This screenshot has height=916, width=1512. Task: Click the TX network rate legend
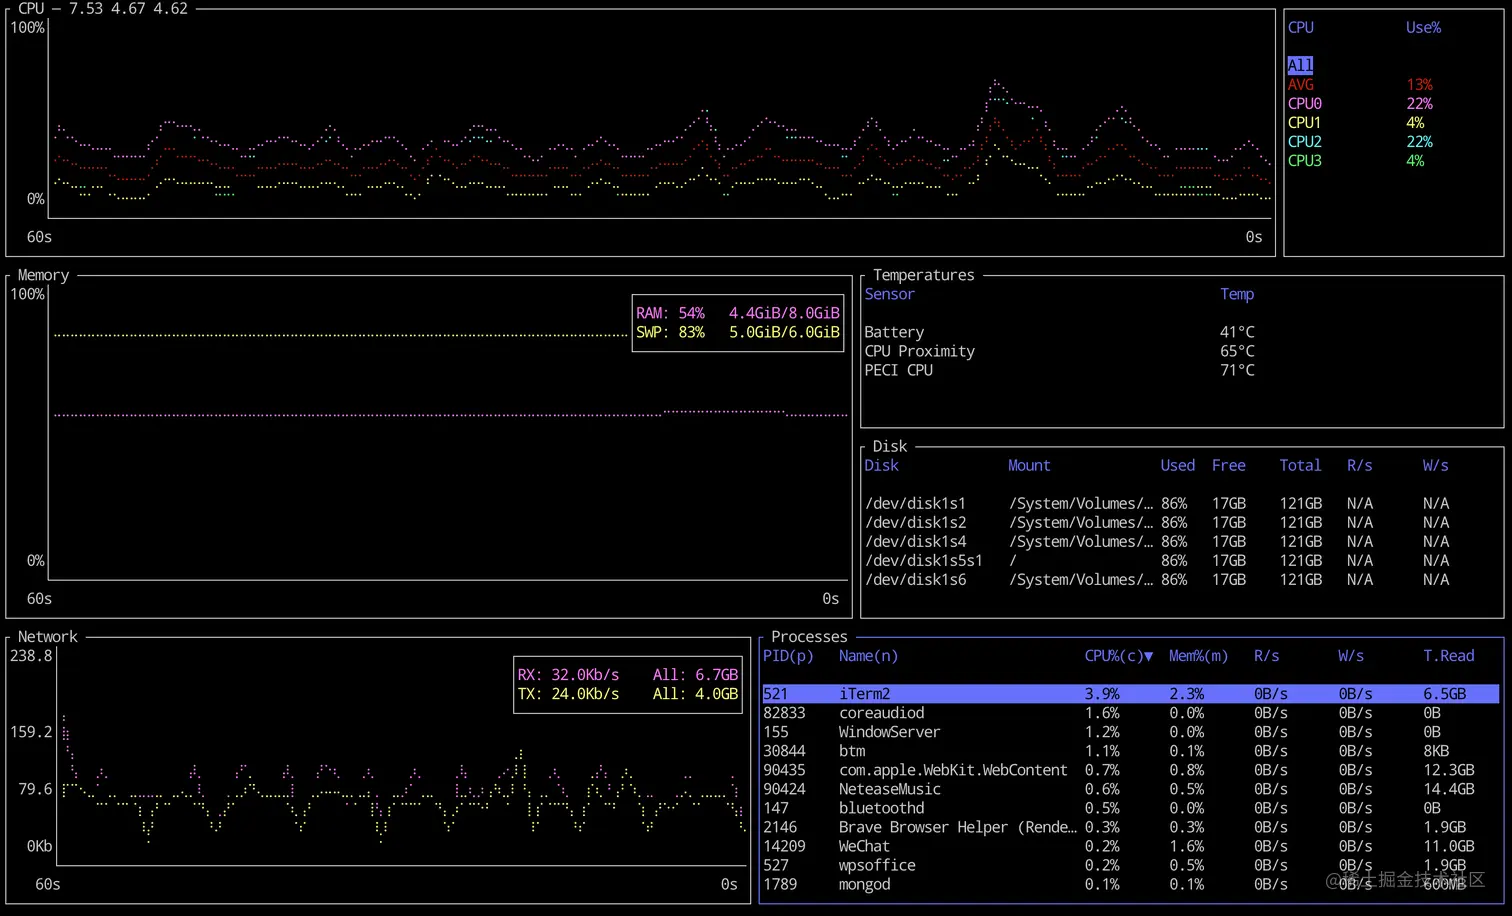pyautogui.click(x=627, y=694)
